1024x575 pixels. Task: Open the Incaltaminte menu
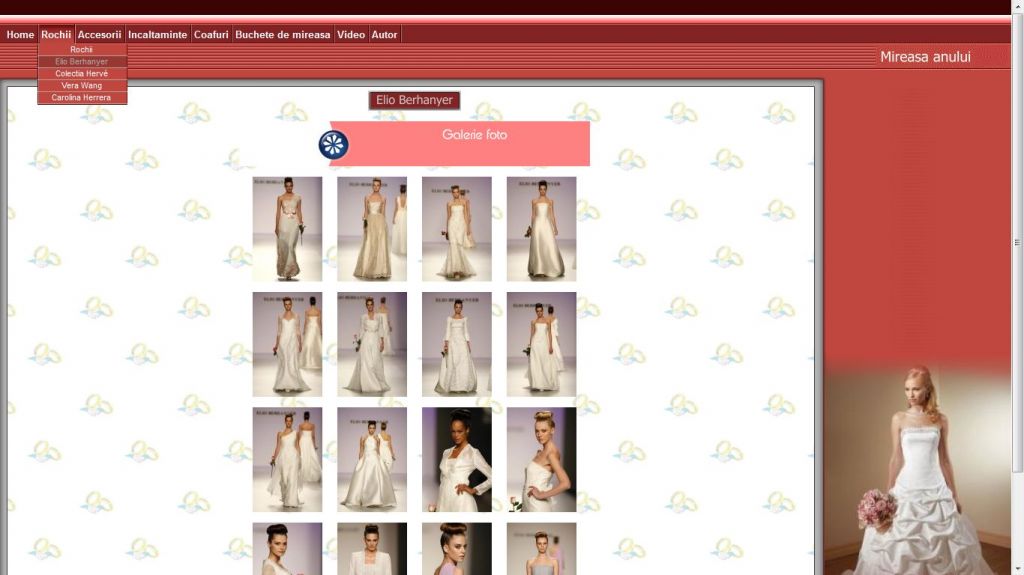pos(157,35)
